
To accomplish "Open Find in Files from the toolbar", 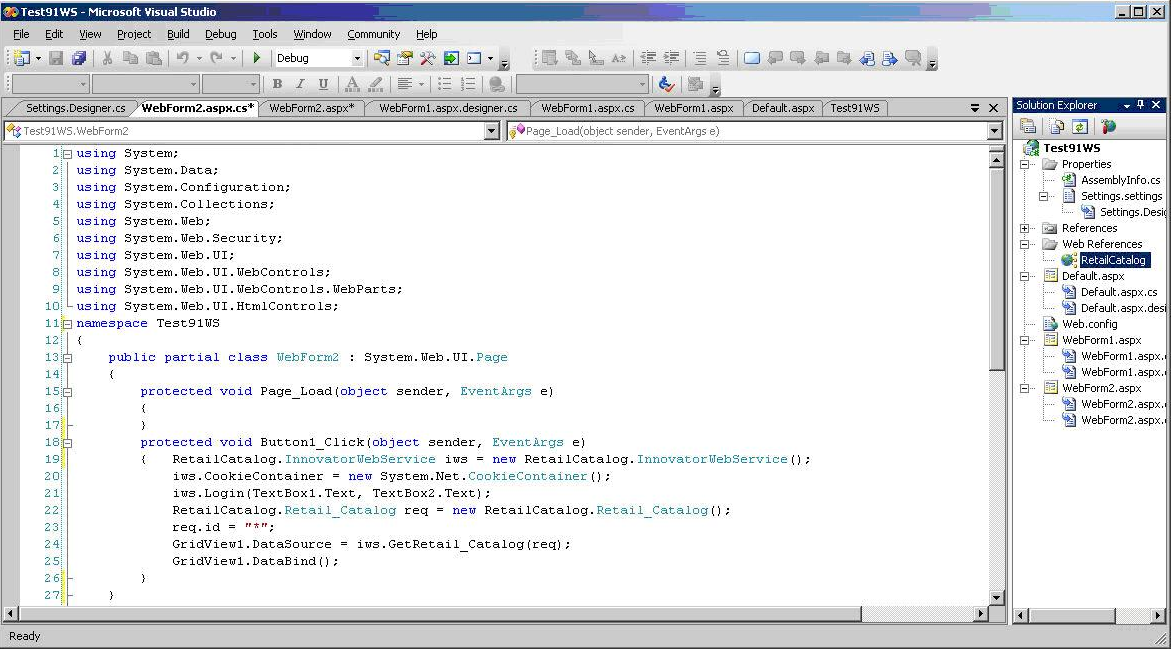I will pos(382,58).
